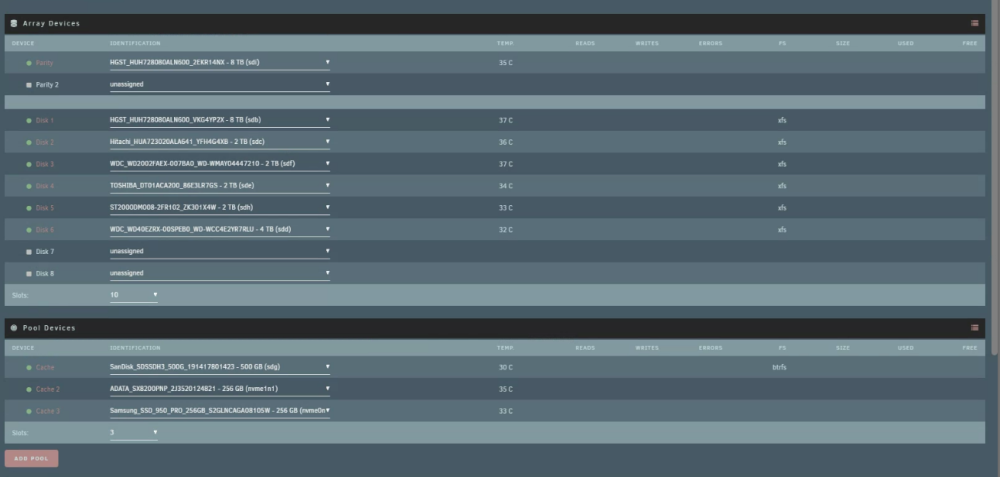This screenshot has width=1000, height=477.
Task: Open Disk 2 Hitachi device dropdown
Action: 220,142
